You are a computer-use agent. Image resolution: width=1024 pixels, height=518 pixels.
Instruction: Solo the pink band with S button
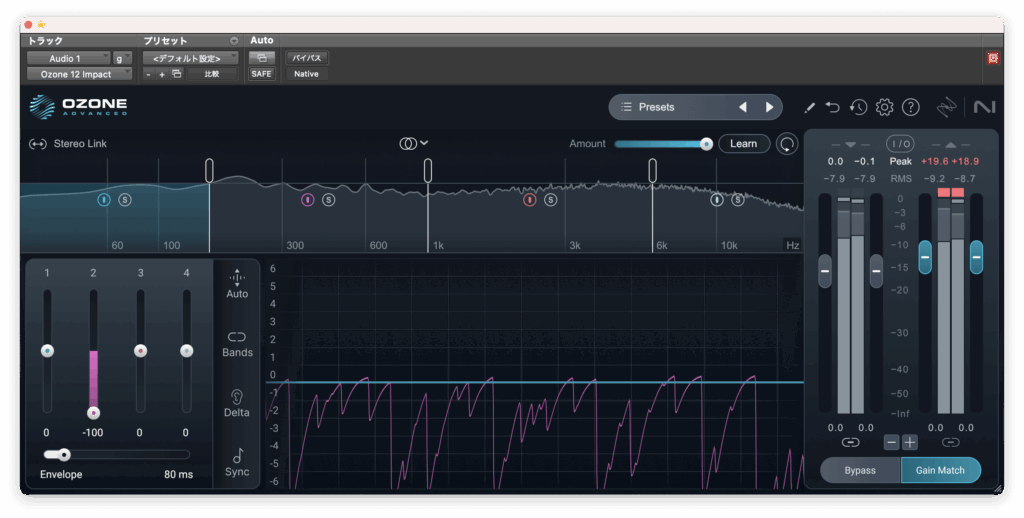[329, 200]
